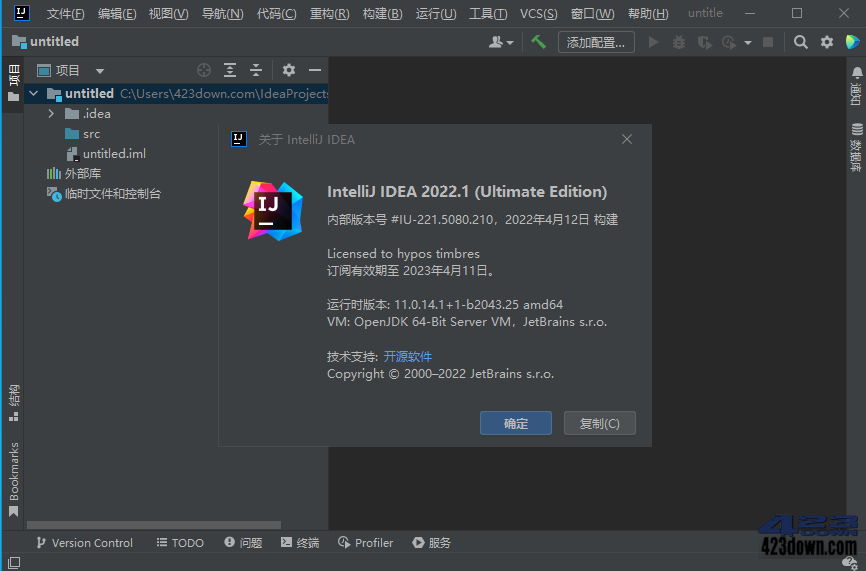This screenshot has height=571, width=866.
Task: Open the Edit menu (编辑)
Action: 117,13
